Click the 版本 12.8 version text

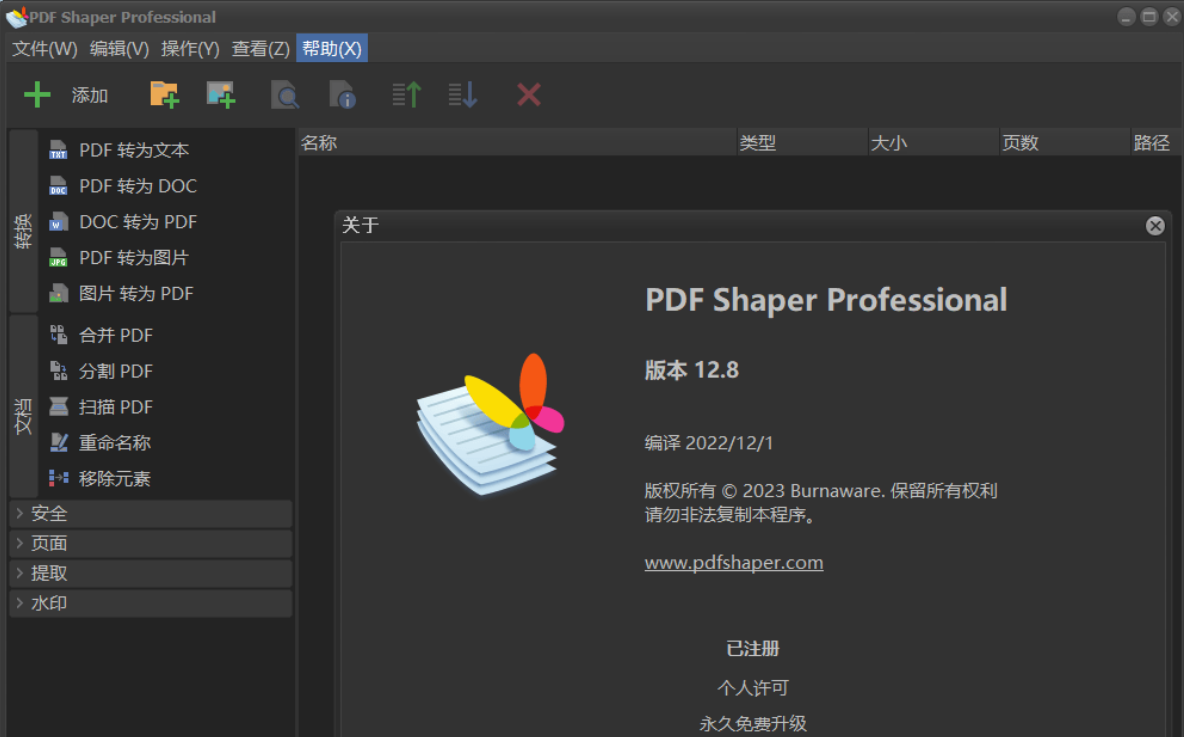click(x=692, y=370)
